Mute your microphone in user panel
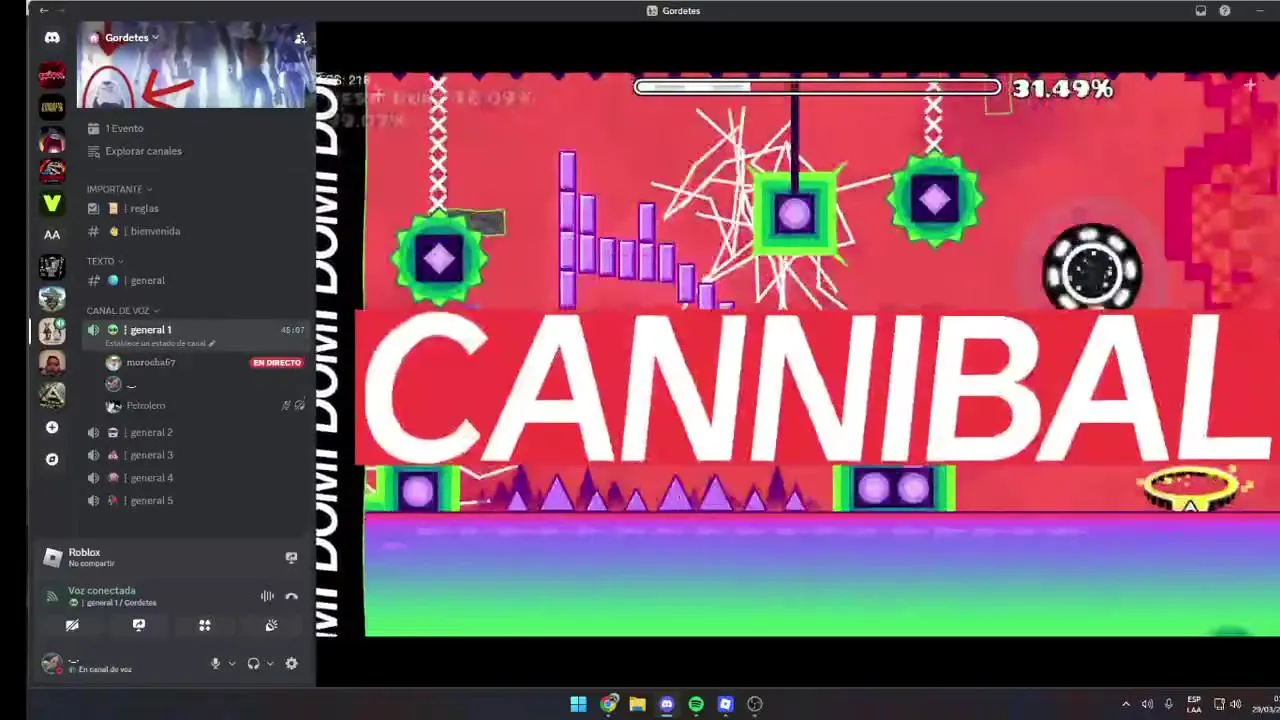 [x=215, y=663]
